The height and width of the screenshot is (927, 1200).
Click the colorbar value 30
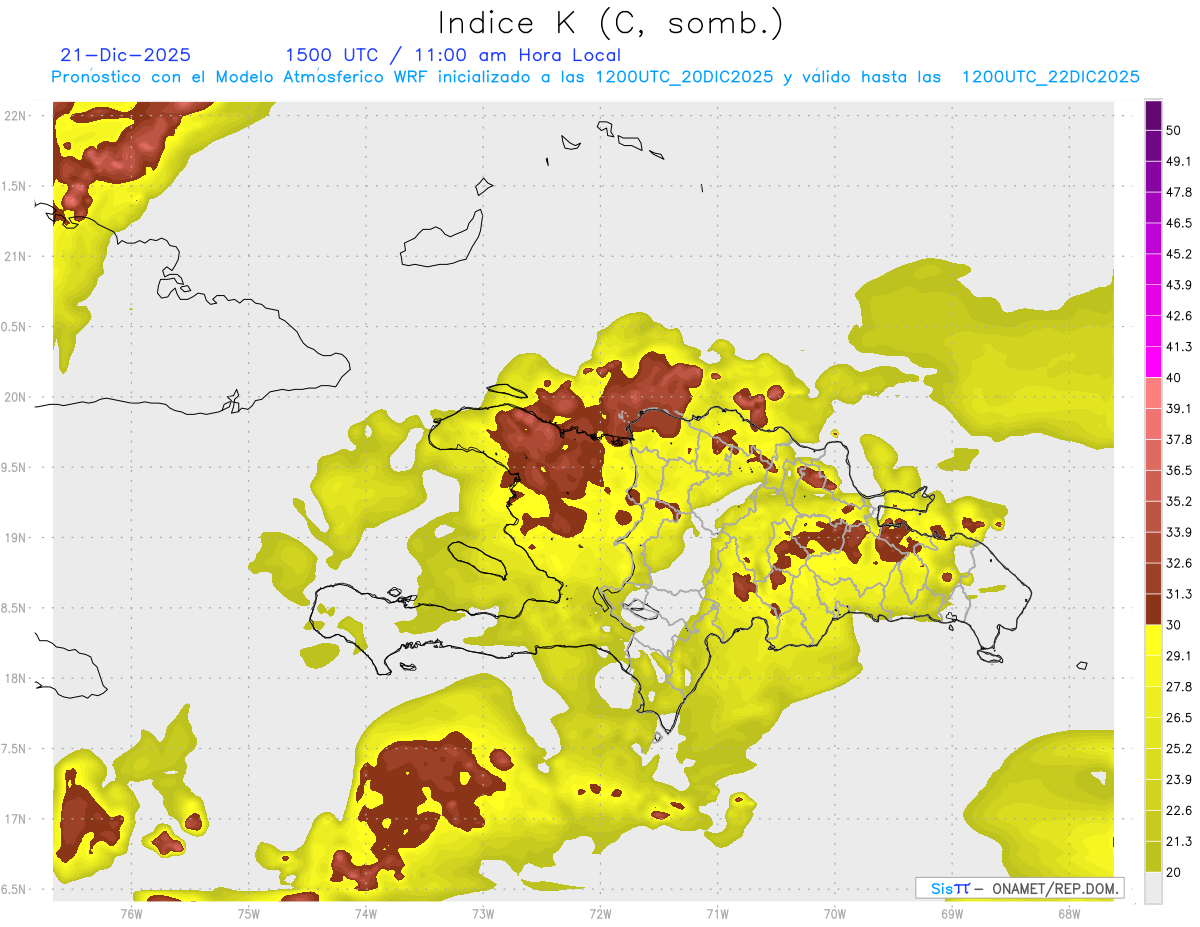pyautogui.click(x=1174, y=625)
